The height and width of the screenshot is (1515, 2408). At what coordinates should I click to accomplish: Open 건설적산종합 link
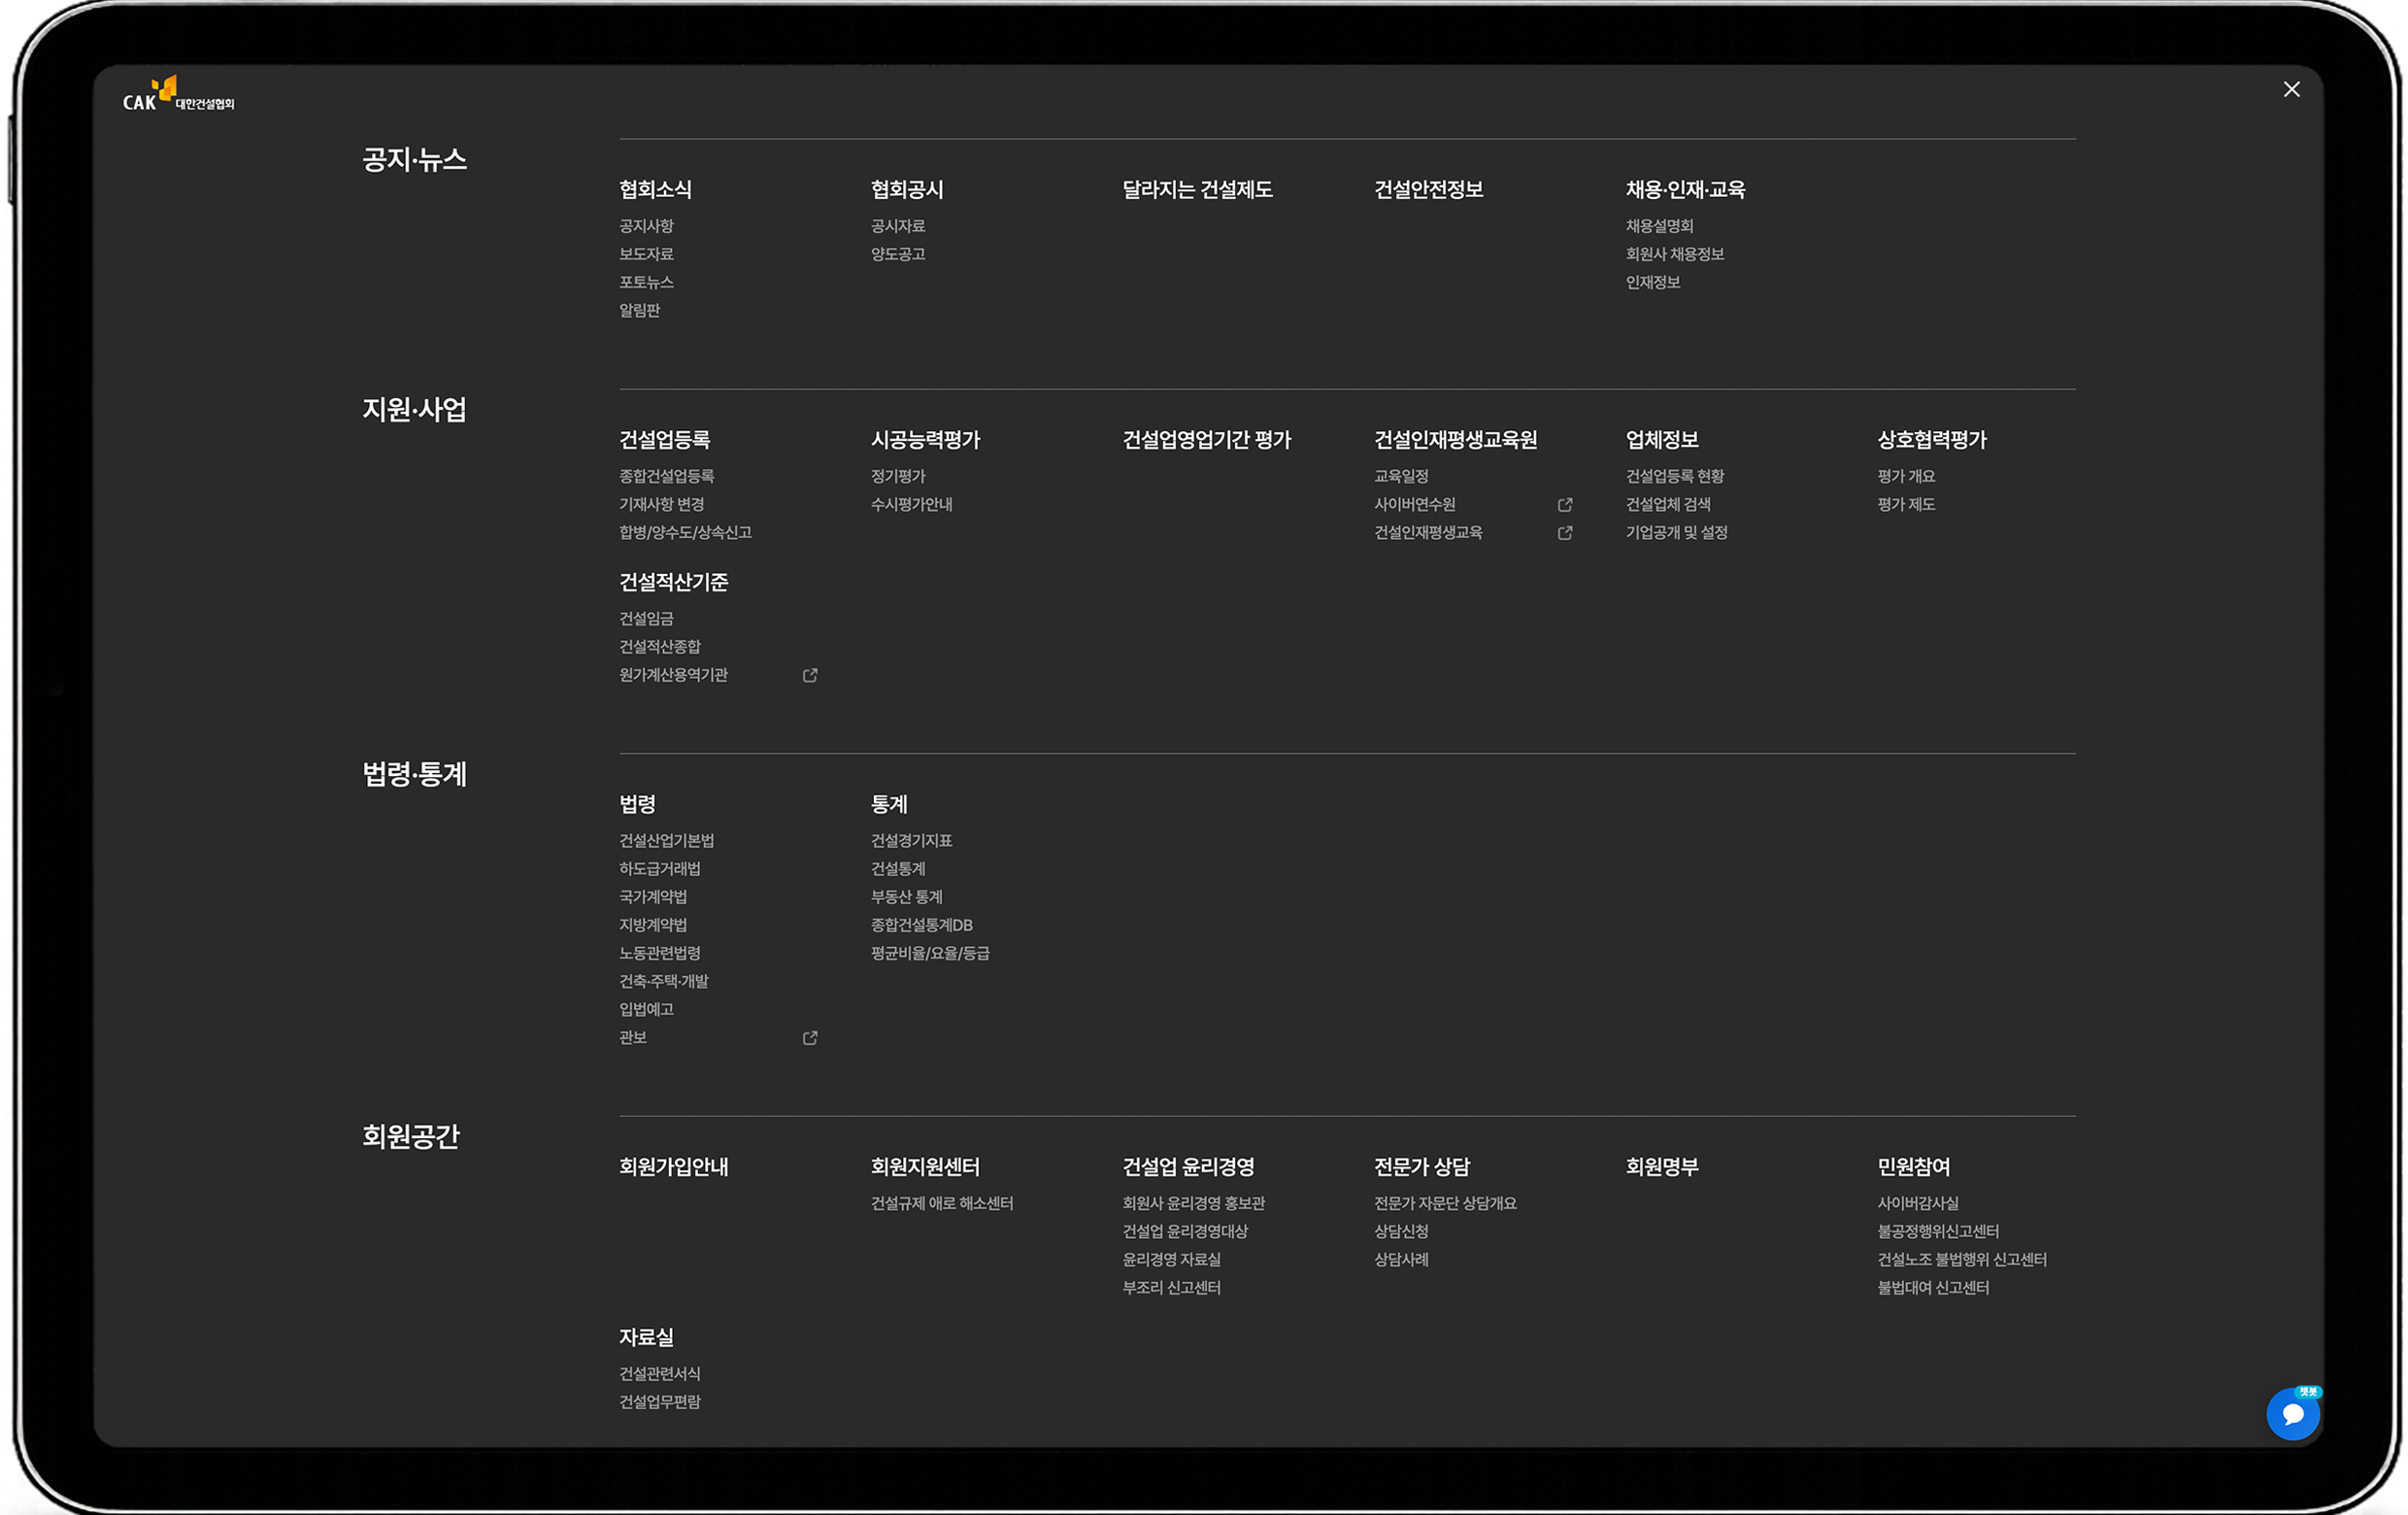660,648
